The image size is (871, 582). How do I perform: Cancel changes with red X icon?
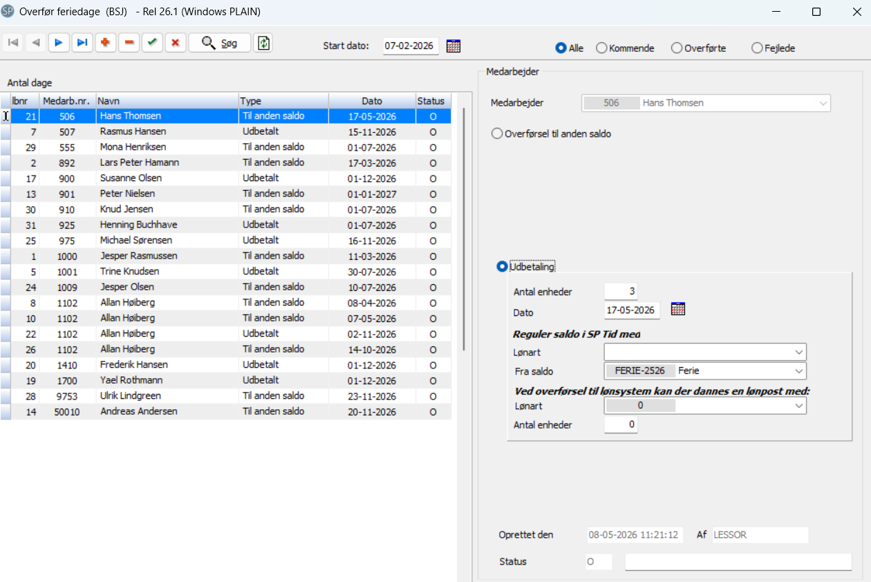(176, 43)
